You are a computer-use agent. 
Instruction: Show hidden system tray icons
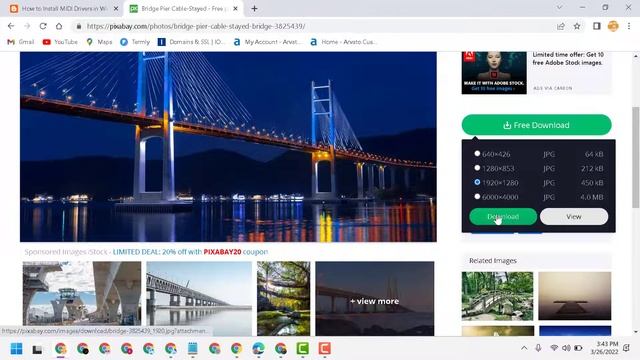coord(524,348)
